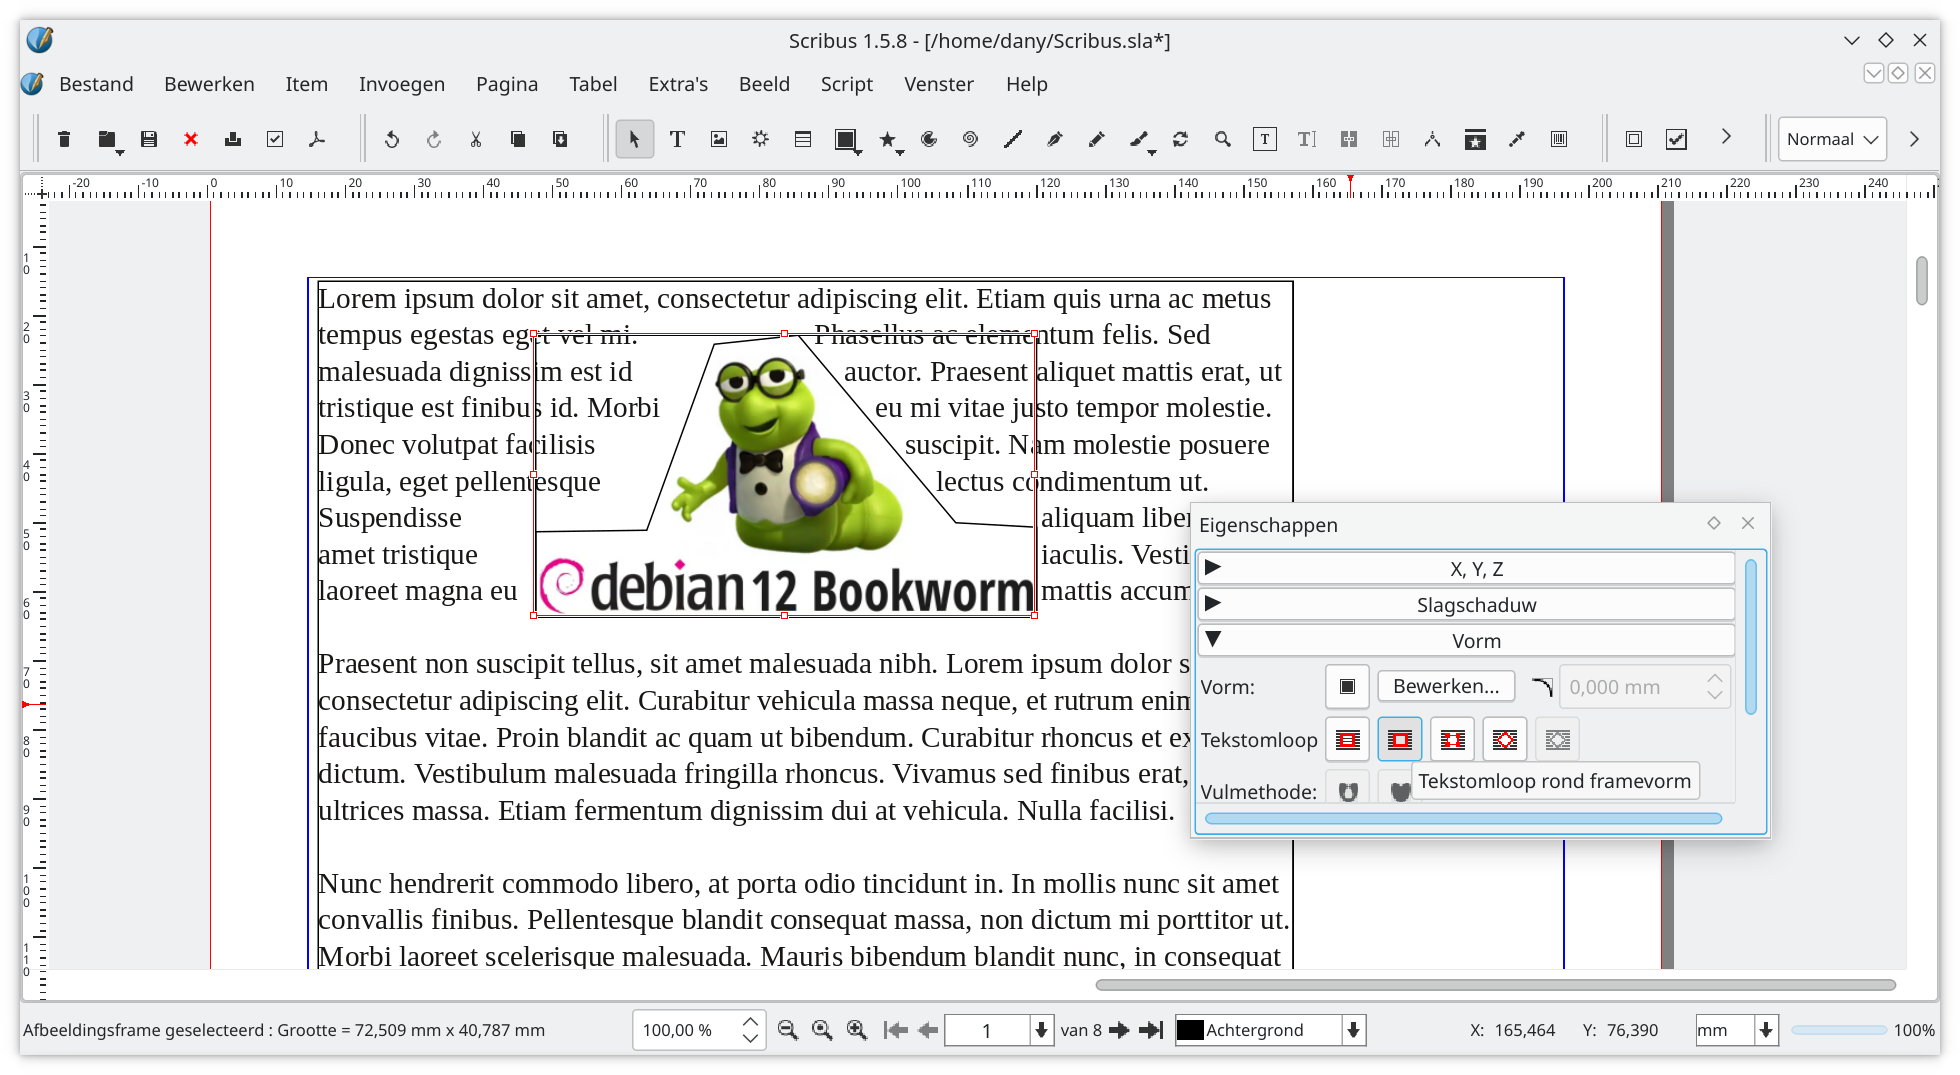Go to last page arrow

click(1152, 1030)
